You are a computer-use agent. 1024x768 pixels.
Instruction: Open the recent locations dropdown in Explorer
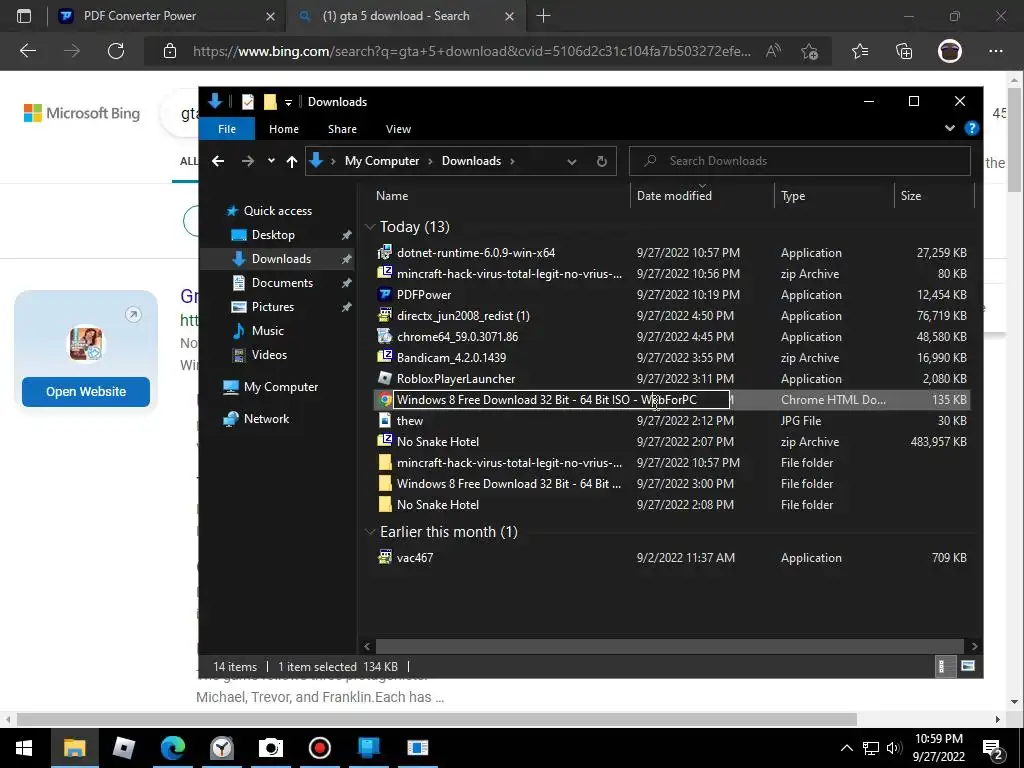tap(271, 161)
